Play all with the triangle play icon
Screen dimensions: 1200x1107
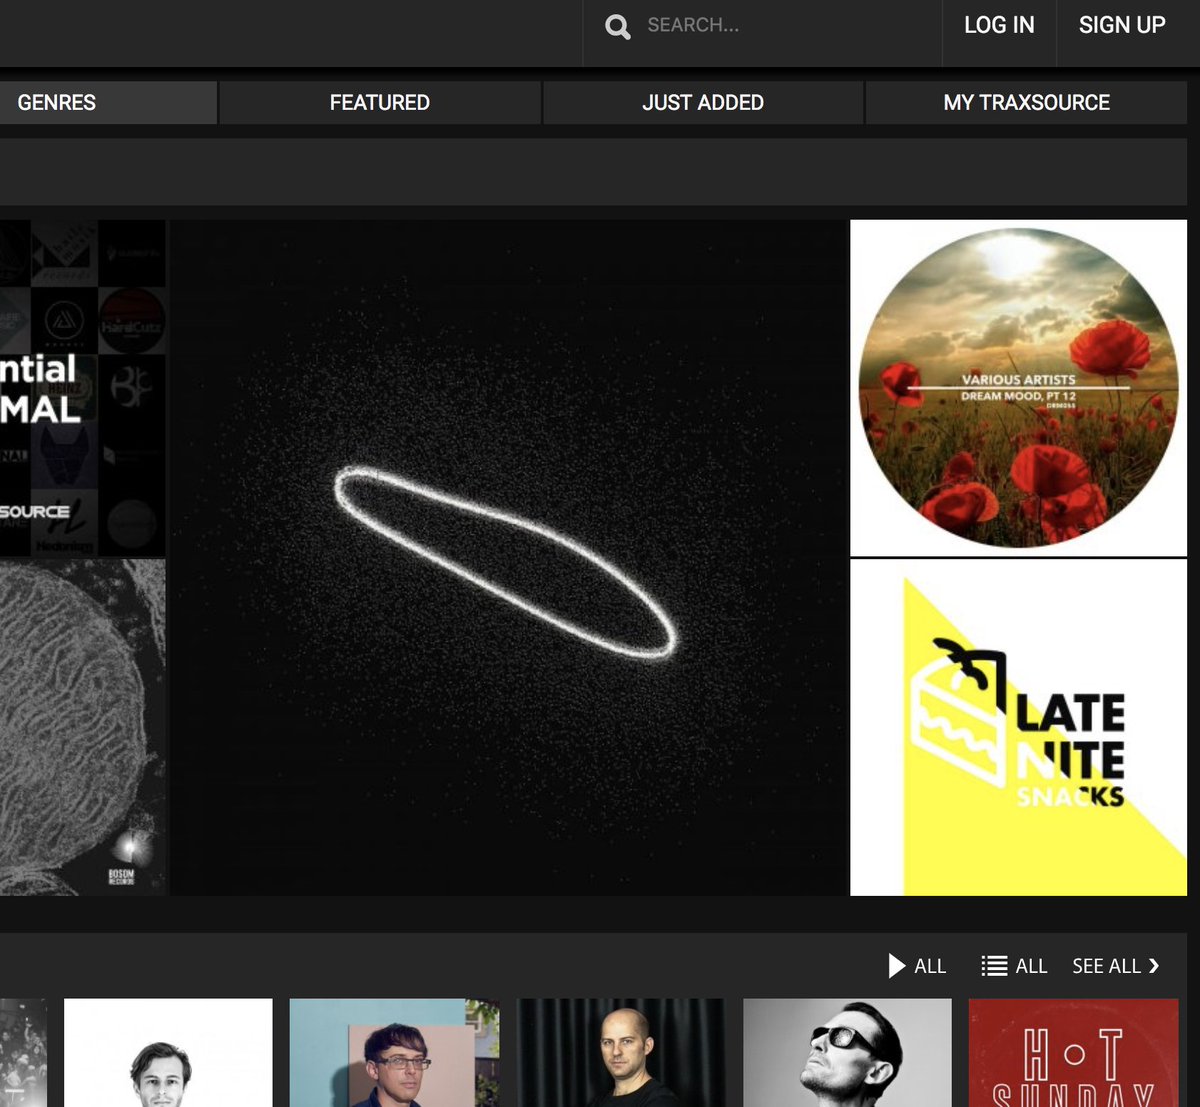[x=897, y=966]
